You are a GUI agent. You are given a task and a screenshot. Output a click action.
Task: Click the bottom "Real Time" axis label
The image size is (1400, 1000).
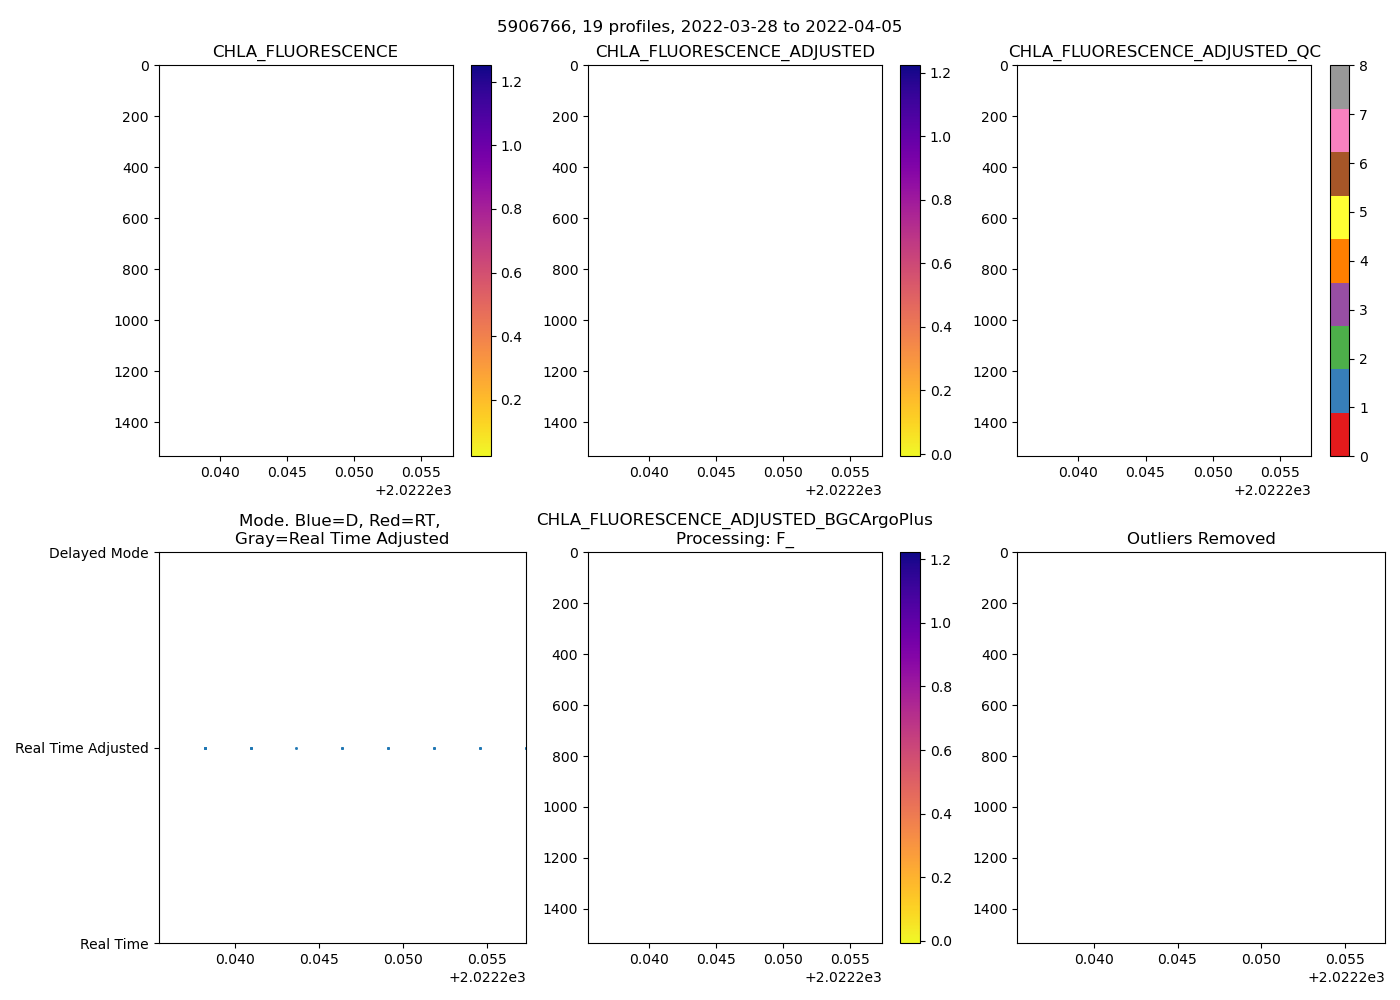tap(114, 944)
